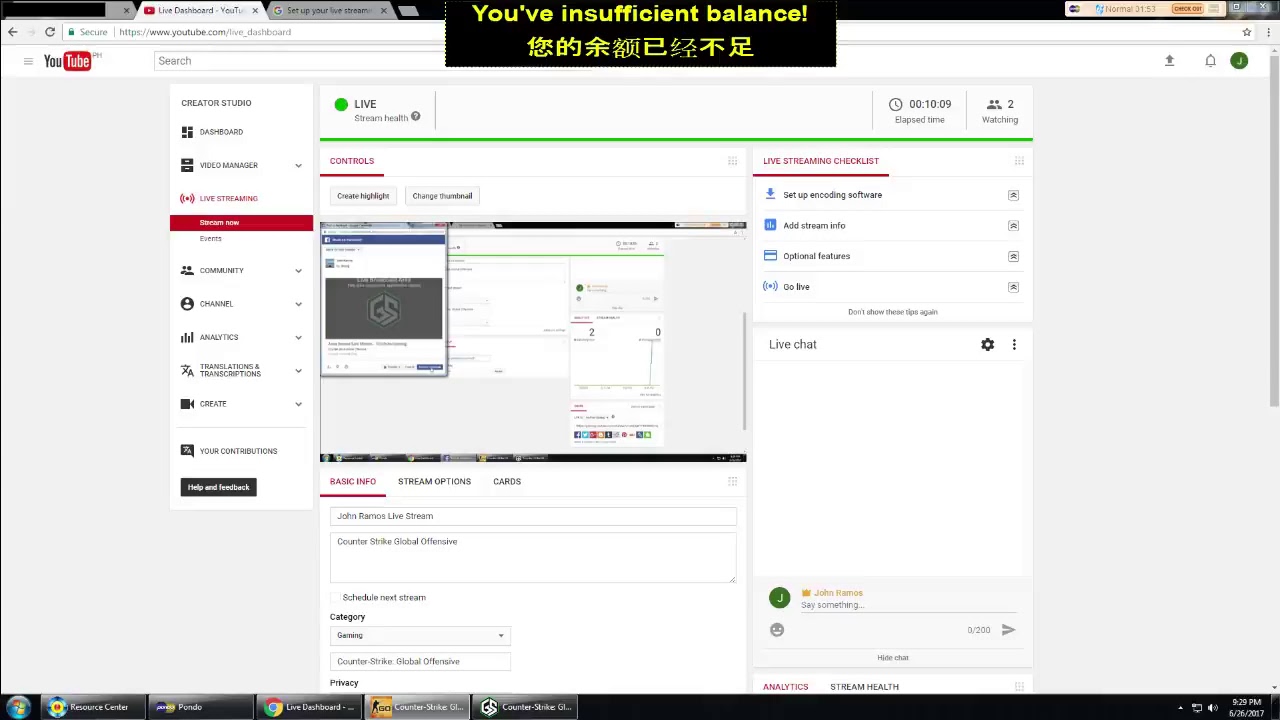Expand the Video Manager section

point(298,166)
